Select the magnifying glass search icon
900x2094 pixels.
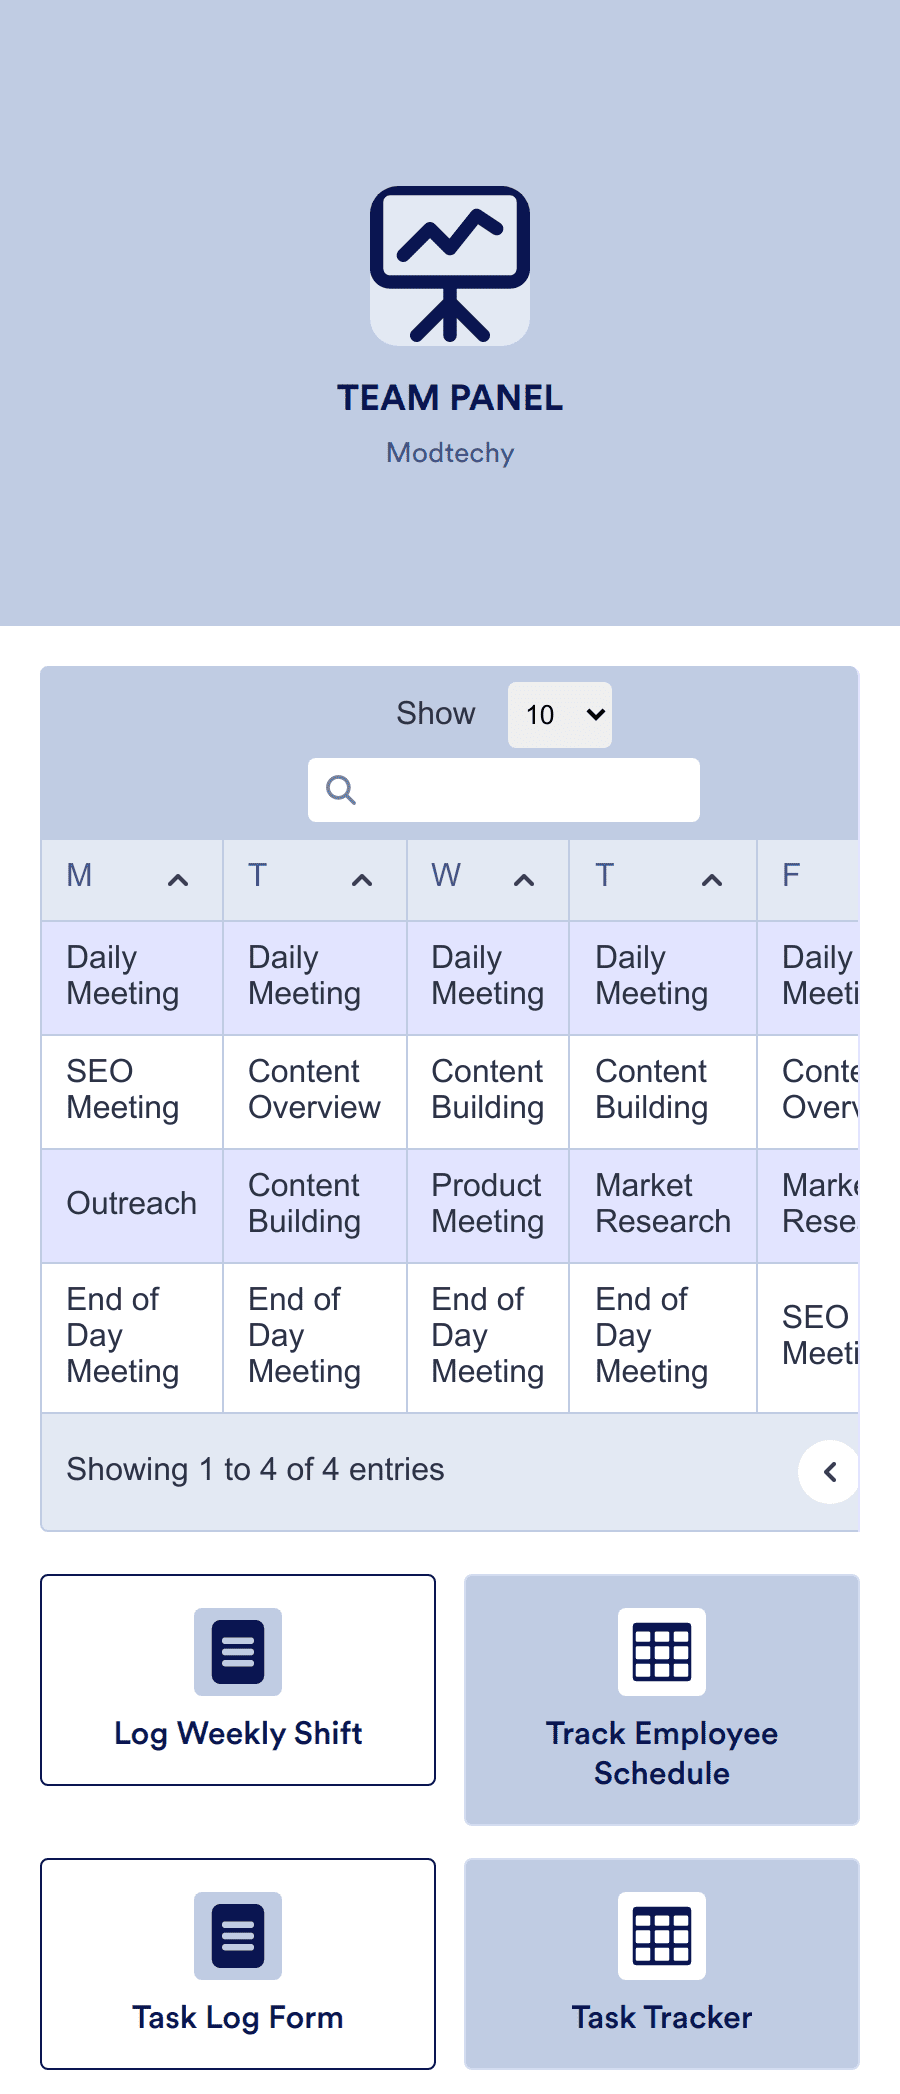pyautogui.click(x=340, y=790)
